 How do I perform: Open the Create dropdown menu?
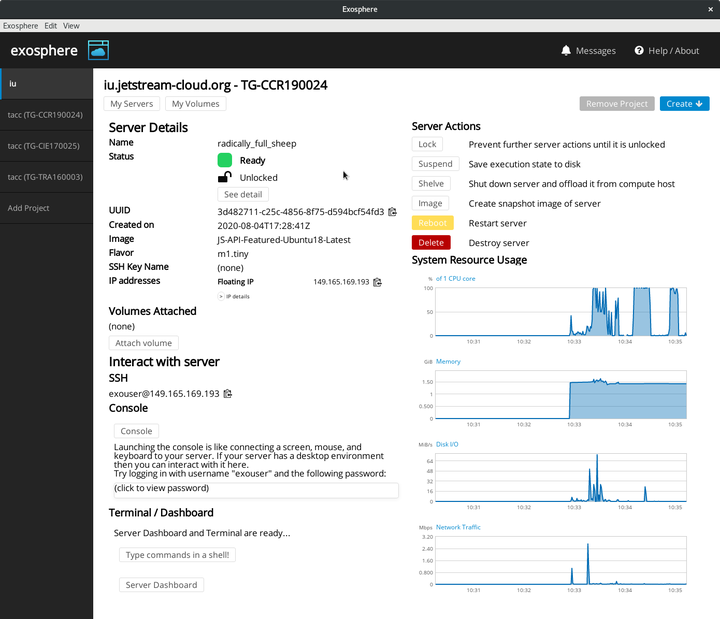click(686, 103)
